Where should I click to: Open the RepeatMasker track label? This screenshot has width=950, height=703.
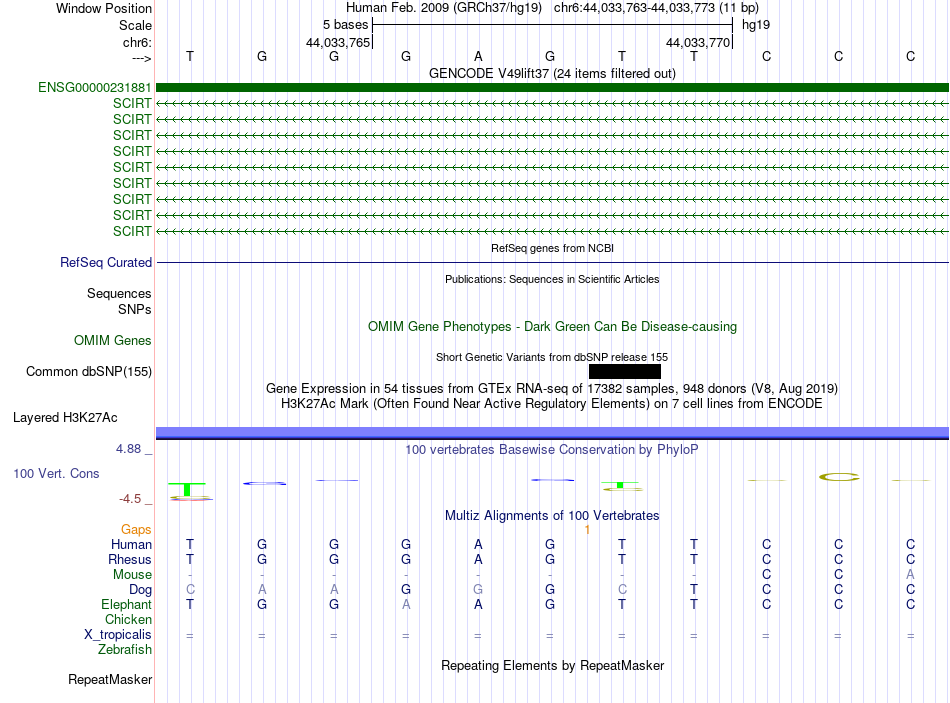point(110,679)
